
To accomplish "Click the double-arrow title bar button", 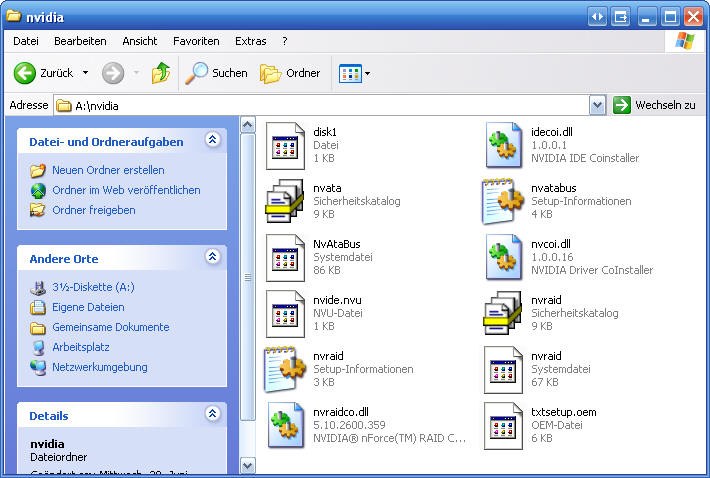I will pyautogui.click(x=597, y=17).
